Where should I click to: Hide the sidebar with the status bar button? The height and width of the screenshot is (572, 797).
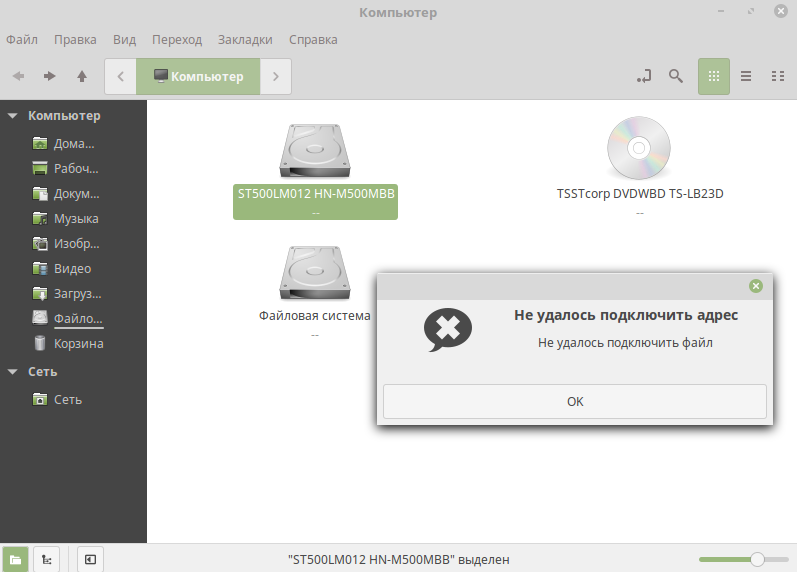pyautogui.click(x=90, y=560)
